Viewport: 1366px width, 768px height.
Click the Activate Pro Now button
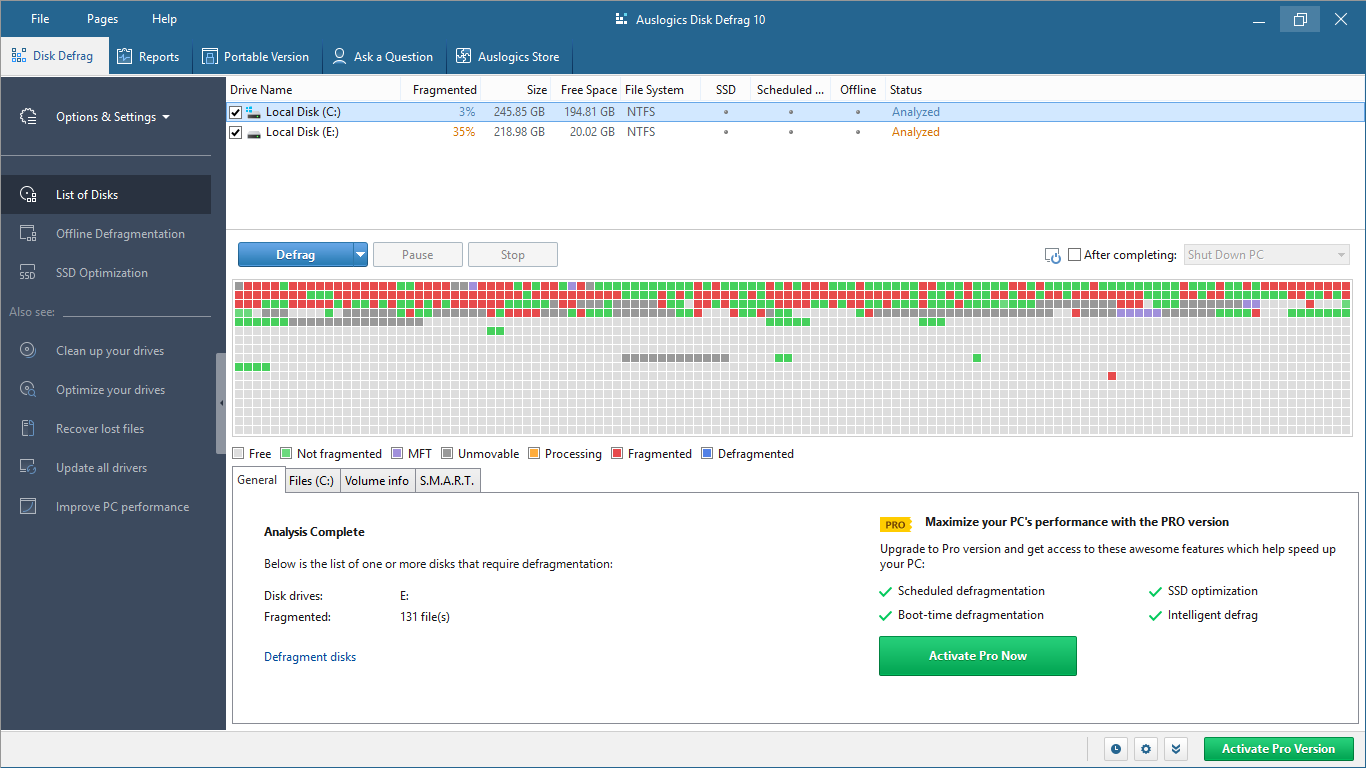978,656
